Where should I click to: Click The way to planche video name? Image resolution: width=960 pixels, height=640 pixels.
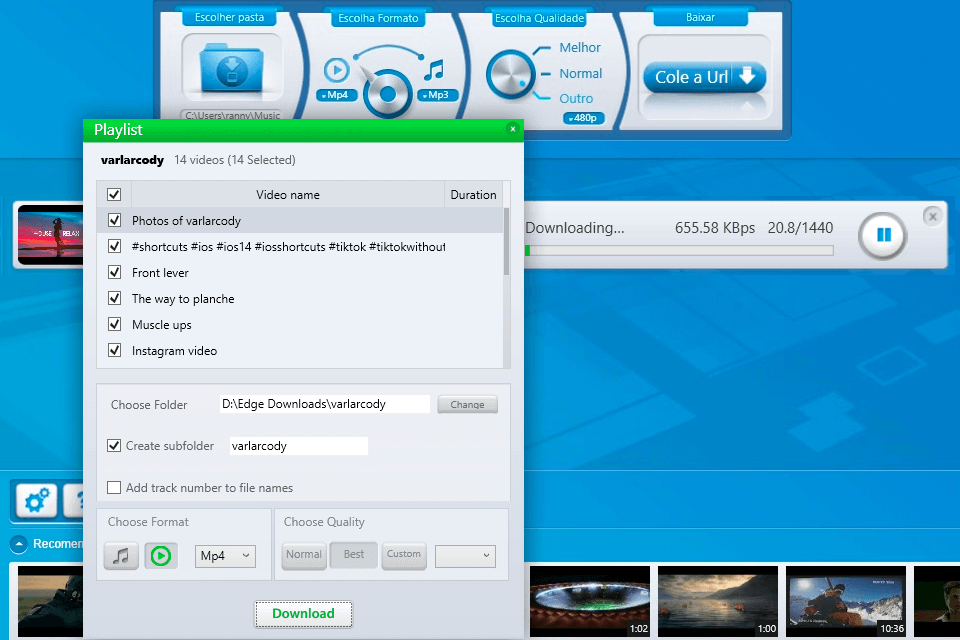click(x=183, y=299)
